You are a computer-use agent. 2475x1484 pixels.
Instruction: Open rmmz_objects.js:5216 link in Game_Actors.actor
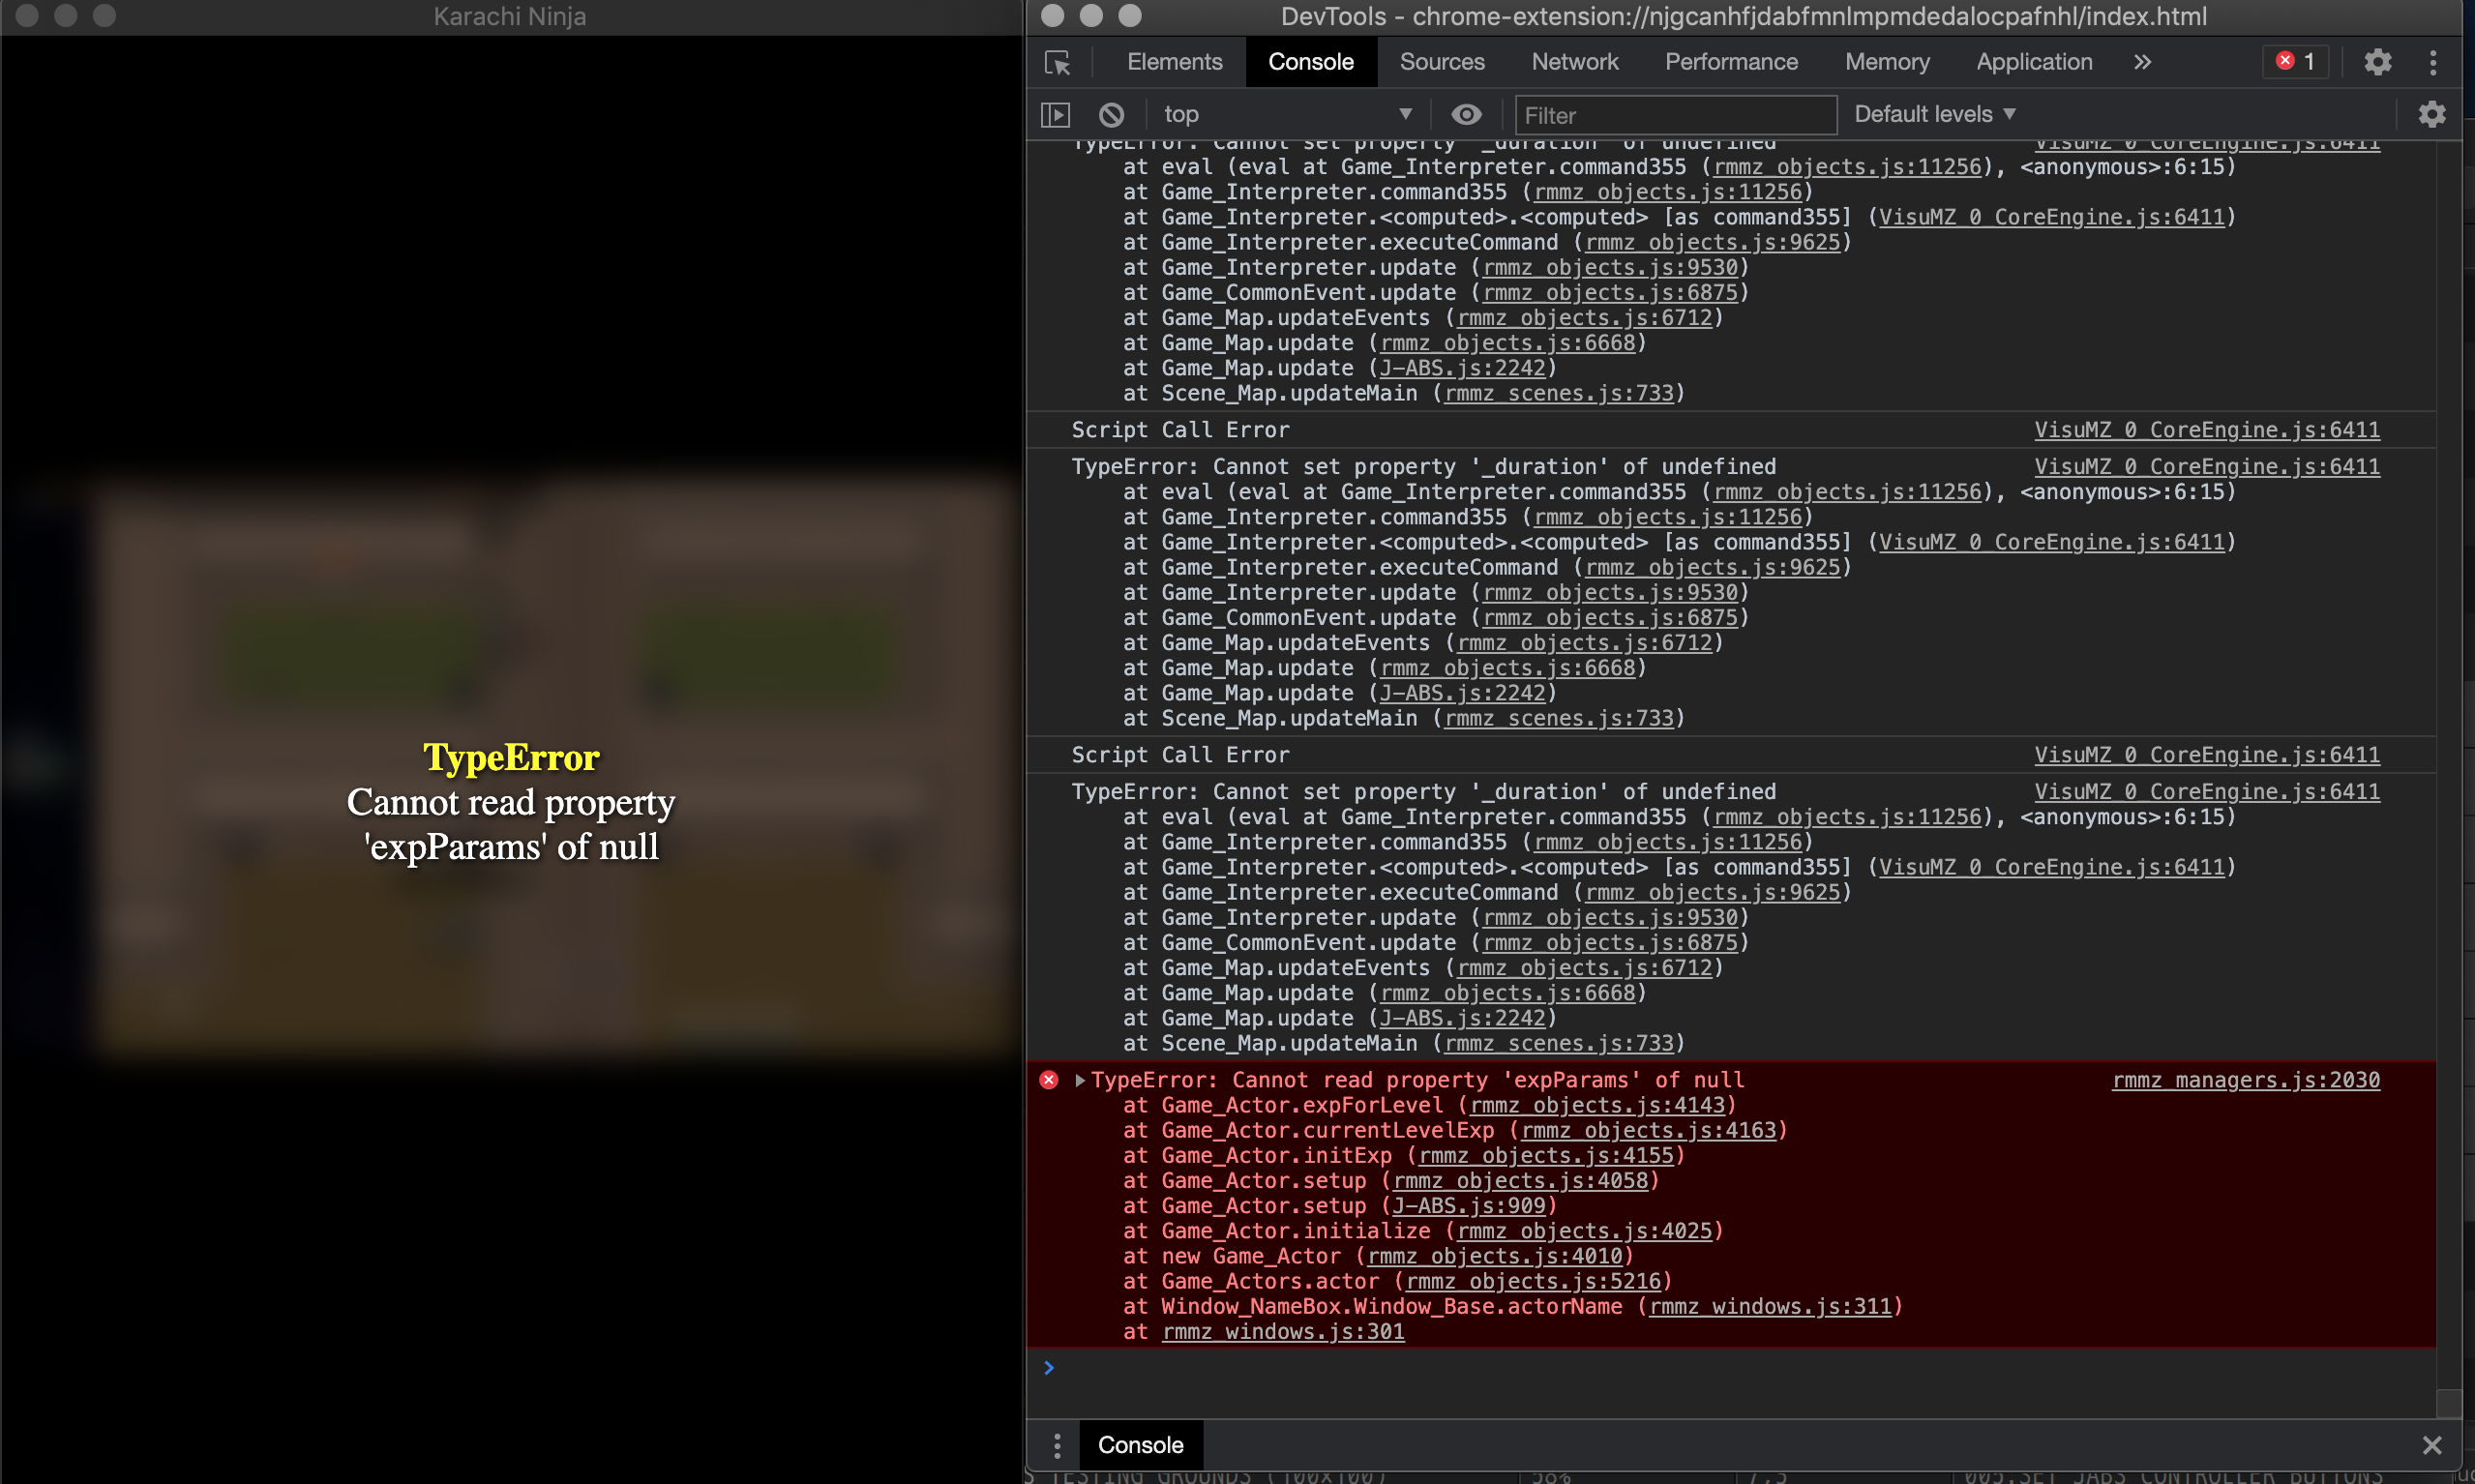coord(1534,1281)
